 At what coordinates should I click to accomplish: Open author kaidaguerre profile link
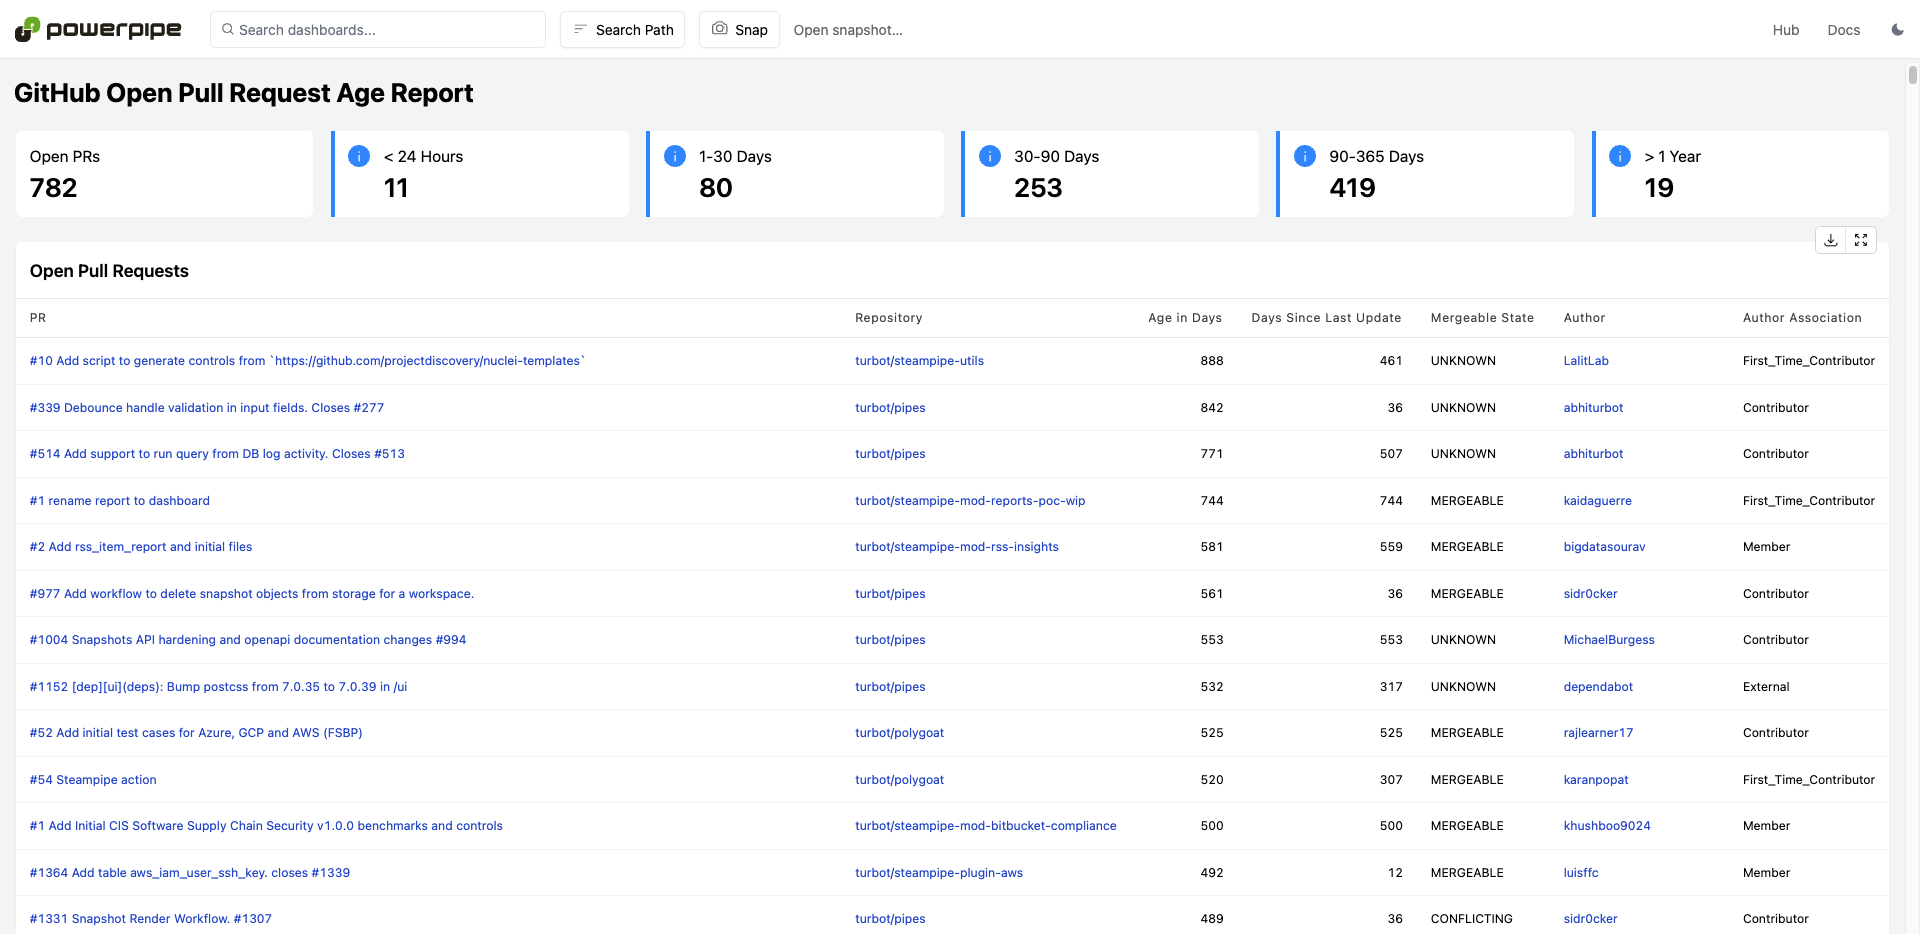1597,501
